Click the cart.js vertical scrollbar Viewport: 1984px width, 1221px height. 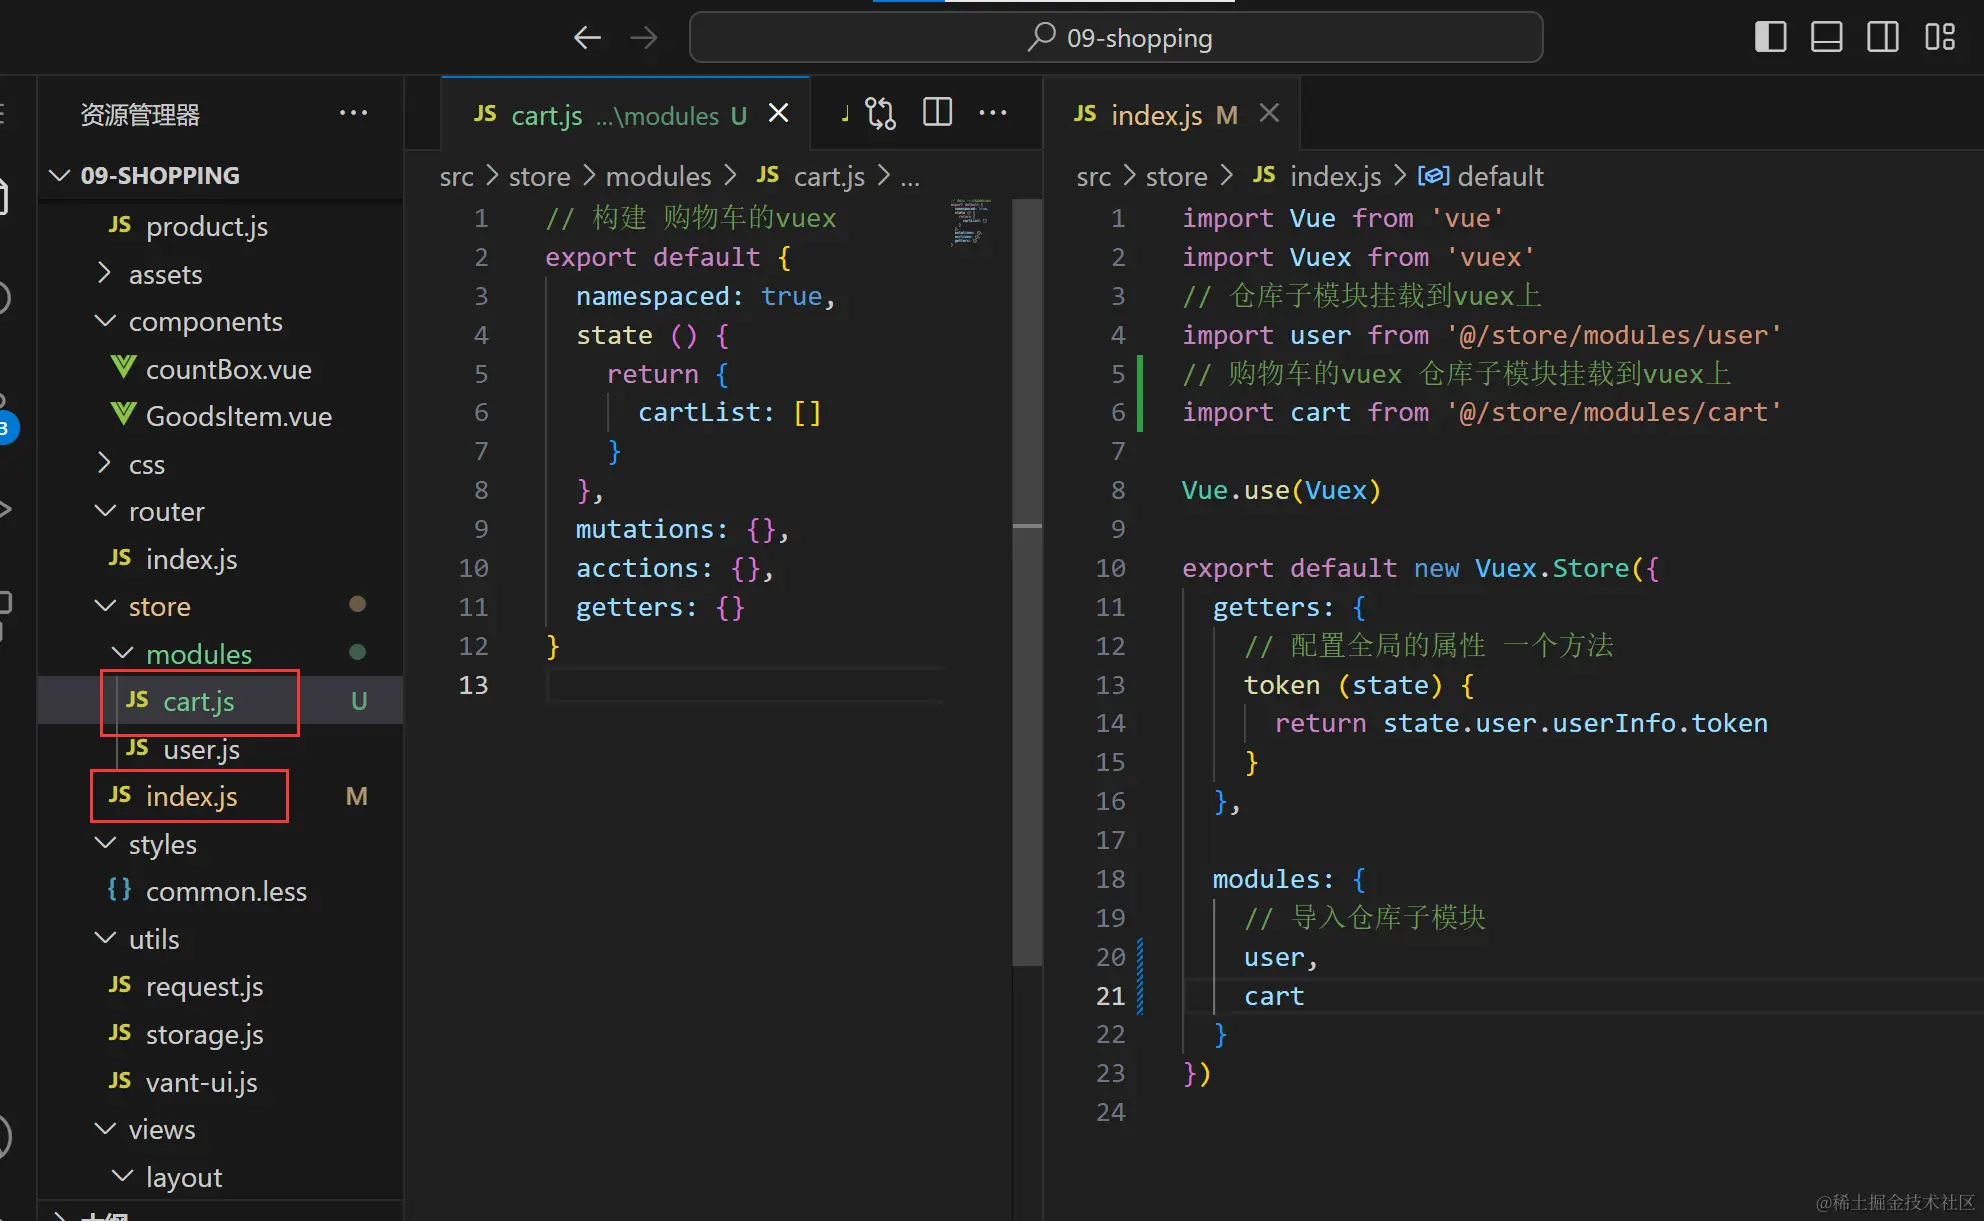click(1027, 580)
